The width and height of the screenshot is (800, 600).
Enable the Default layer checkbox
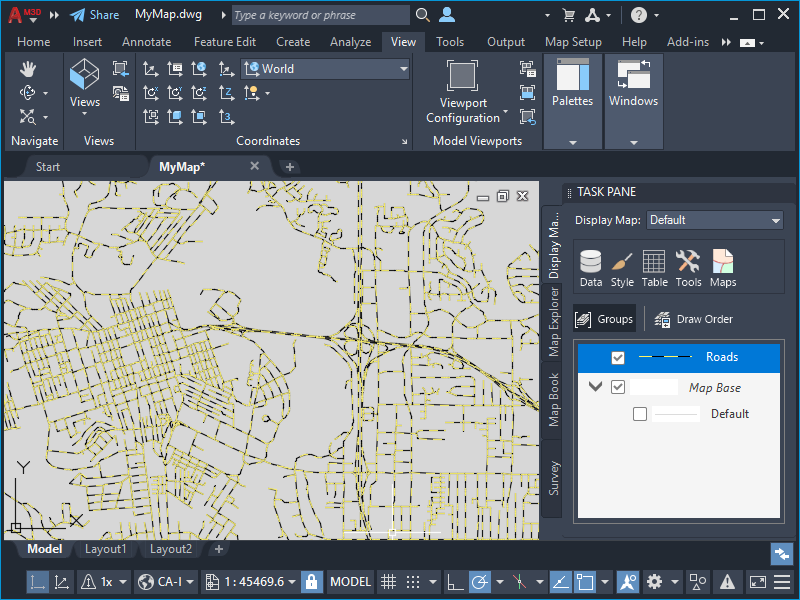click(x=640, y=414)
